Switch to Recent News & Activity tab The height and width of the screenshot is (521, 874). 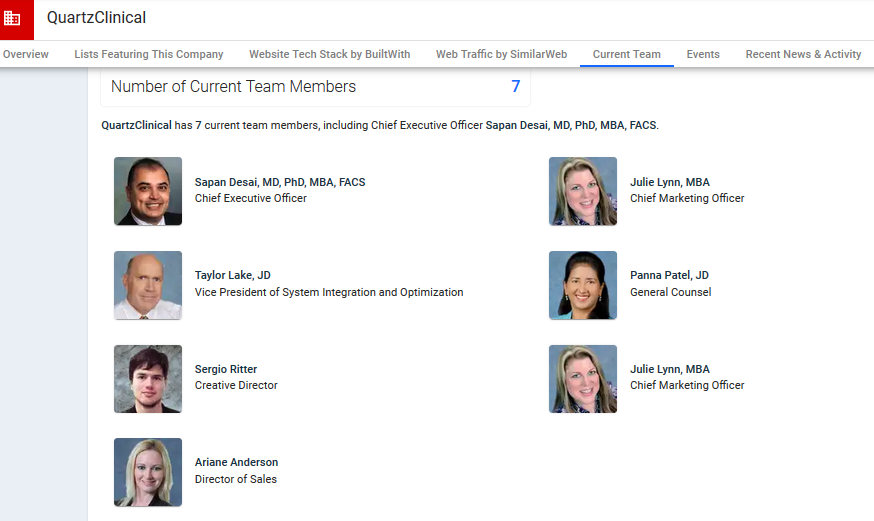(x=803, y=54)
